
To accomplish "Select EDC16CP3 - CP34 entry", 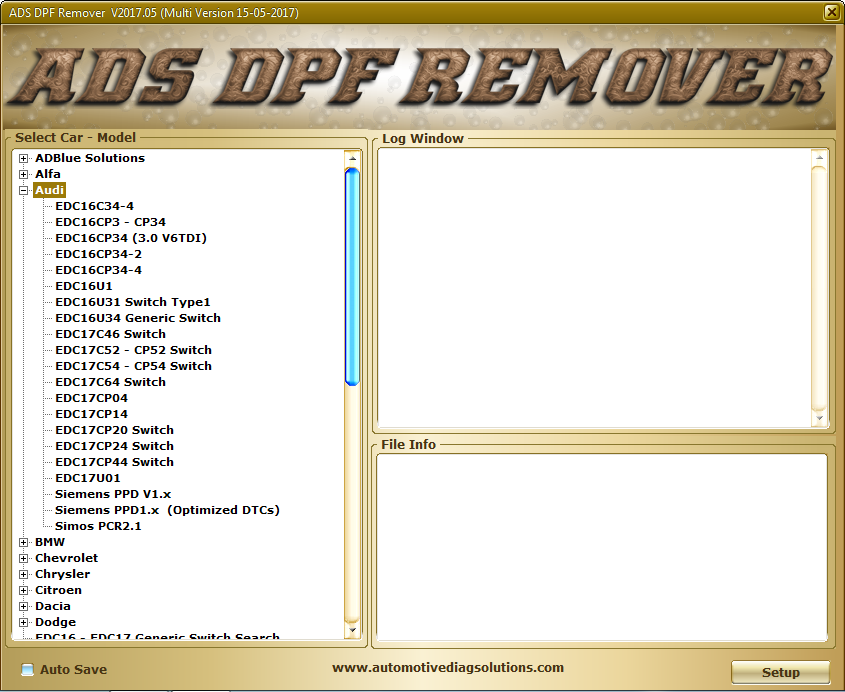I will [x=110, y=222].
